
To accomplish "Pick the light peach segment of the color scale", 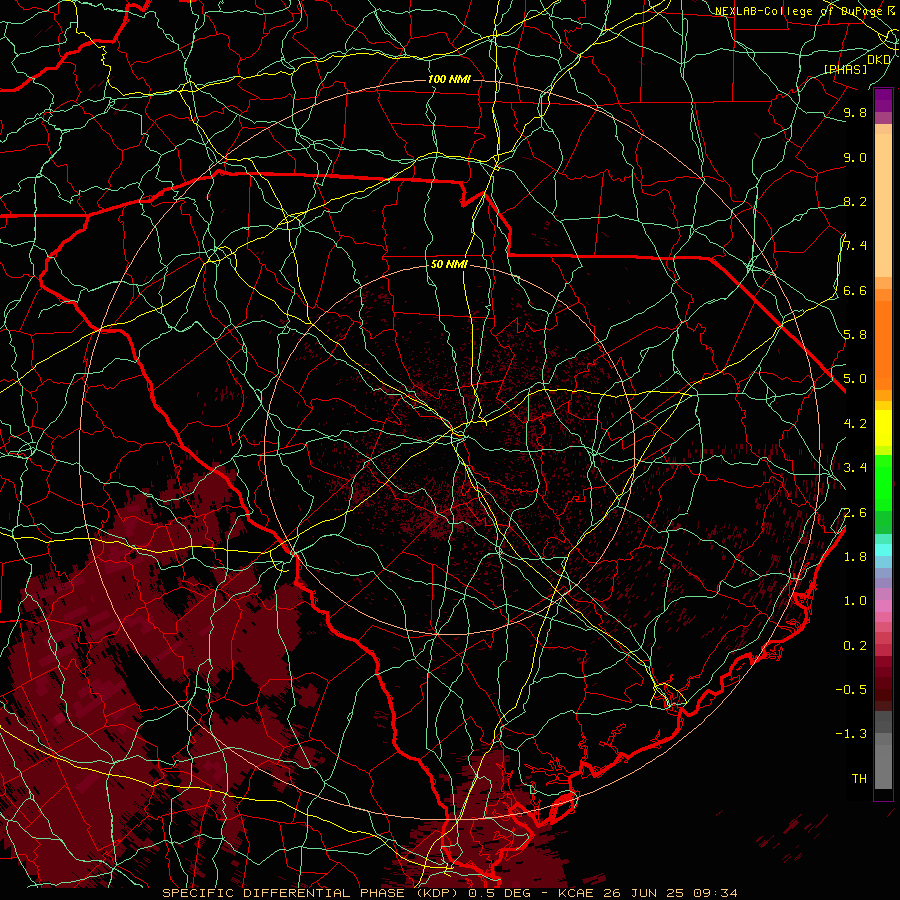I will [883, 207].
